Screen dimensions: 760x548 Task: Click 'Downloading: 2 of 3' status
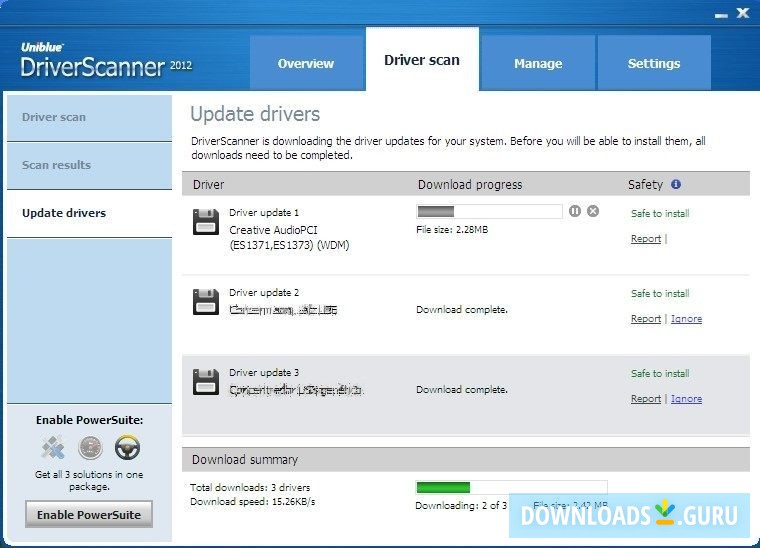point(461,505)
